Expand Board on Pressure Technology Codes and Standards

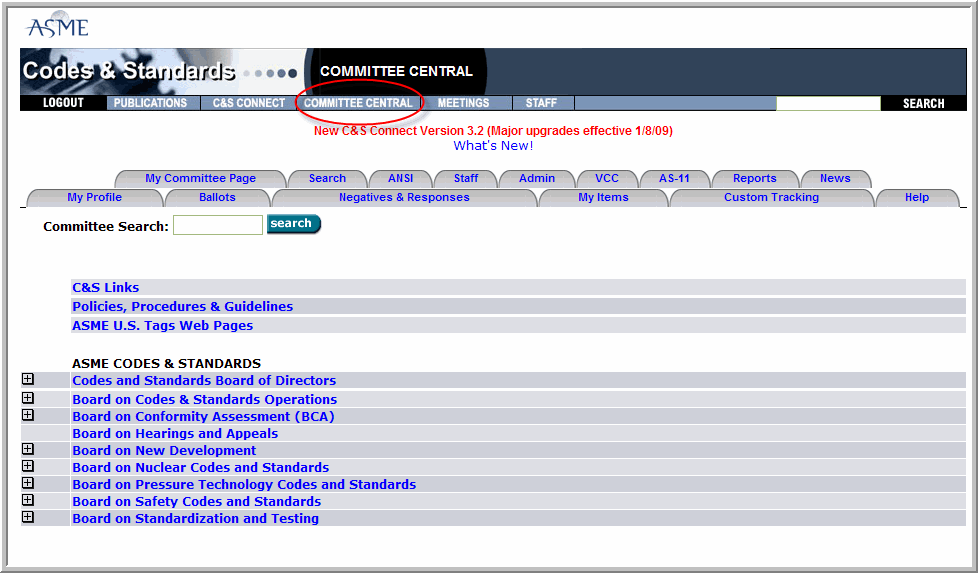pos(28,483)
